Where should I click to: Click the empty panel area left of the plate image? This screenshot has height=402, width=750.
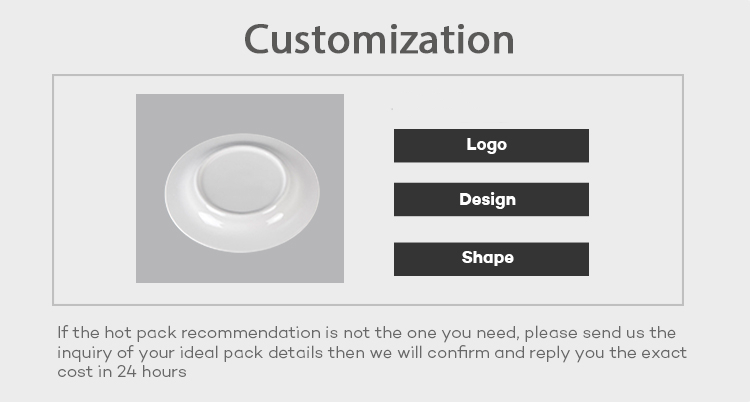coord(94,188)
